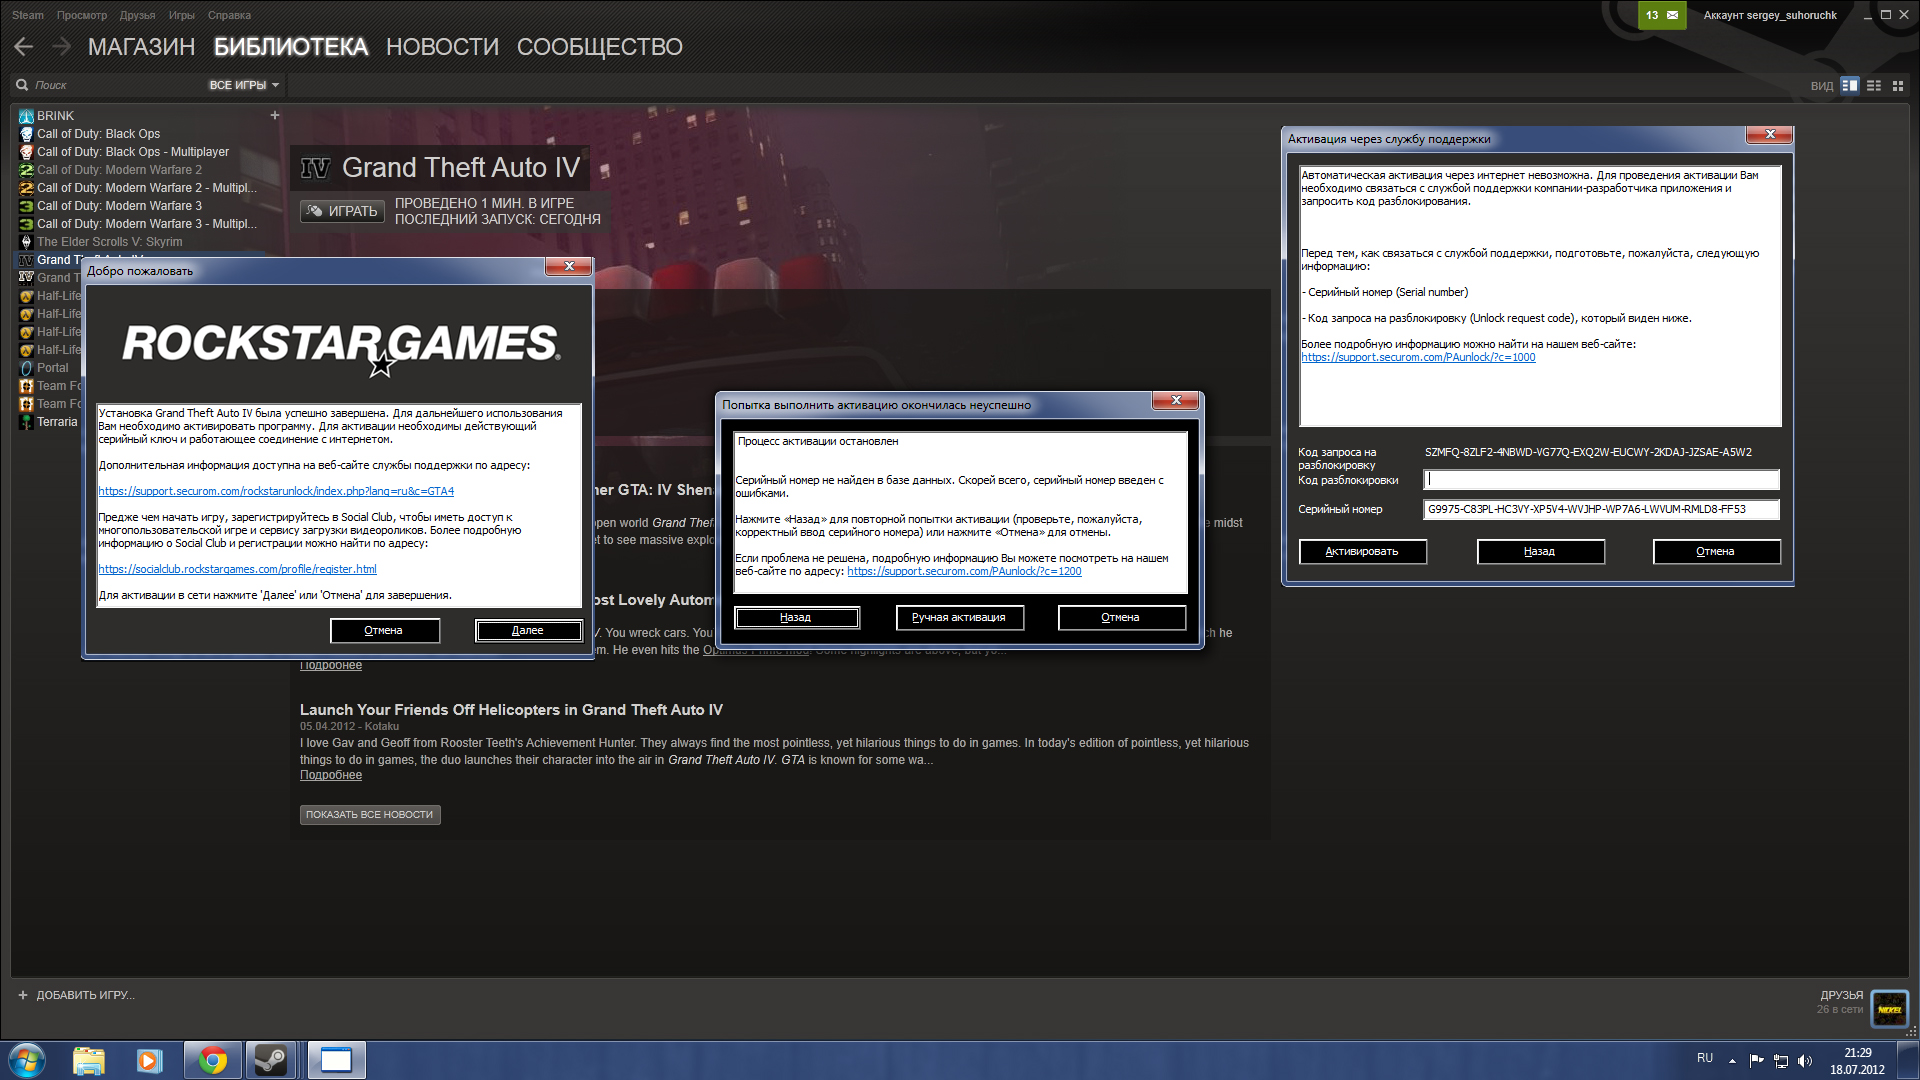
Task: Open the Справка menu
Action: point(229,15)
